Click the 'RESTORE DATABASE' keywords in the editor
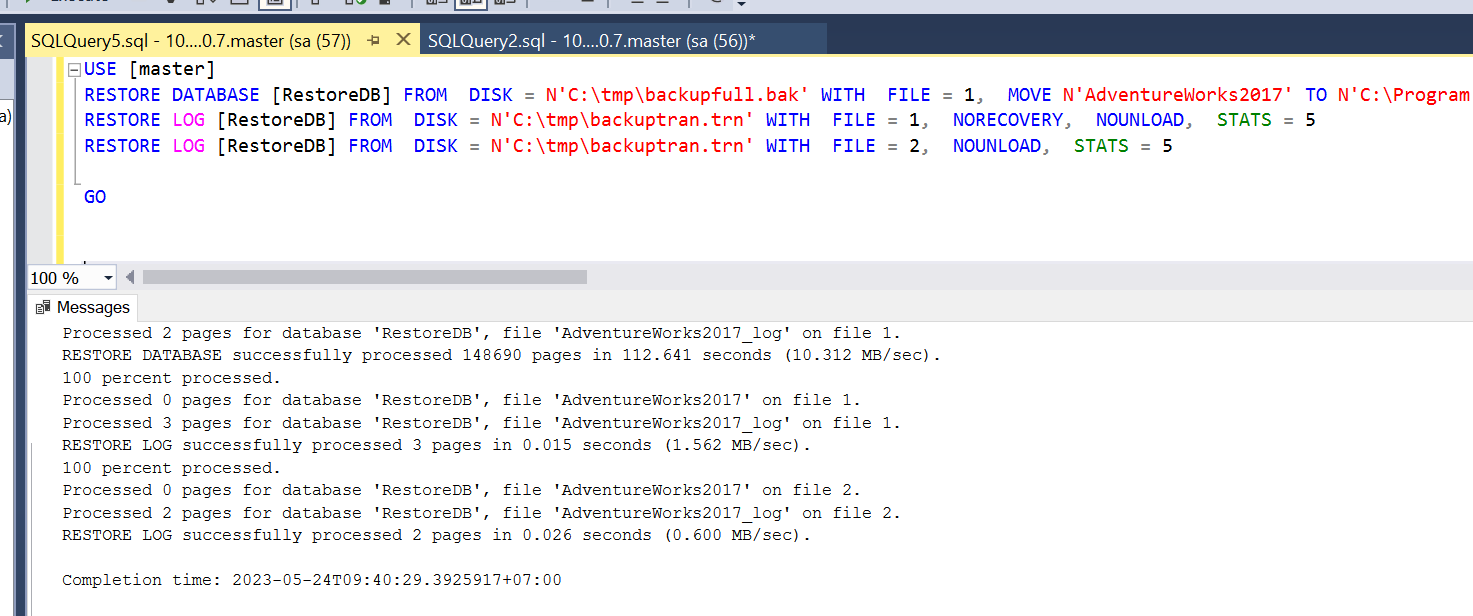This screenshot has height=616, width=1473. tap(171, 95)
